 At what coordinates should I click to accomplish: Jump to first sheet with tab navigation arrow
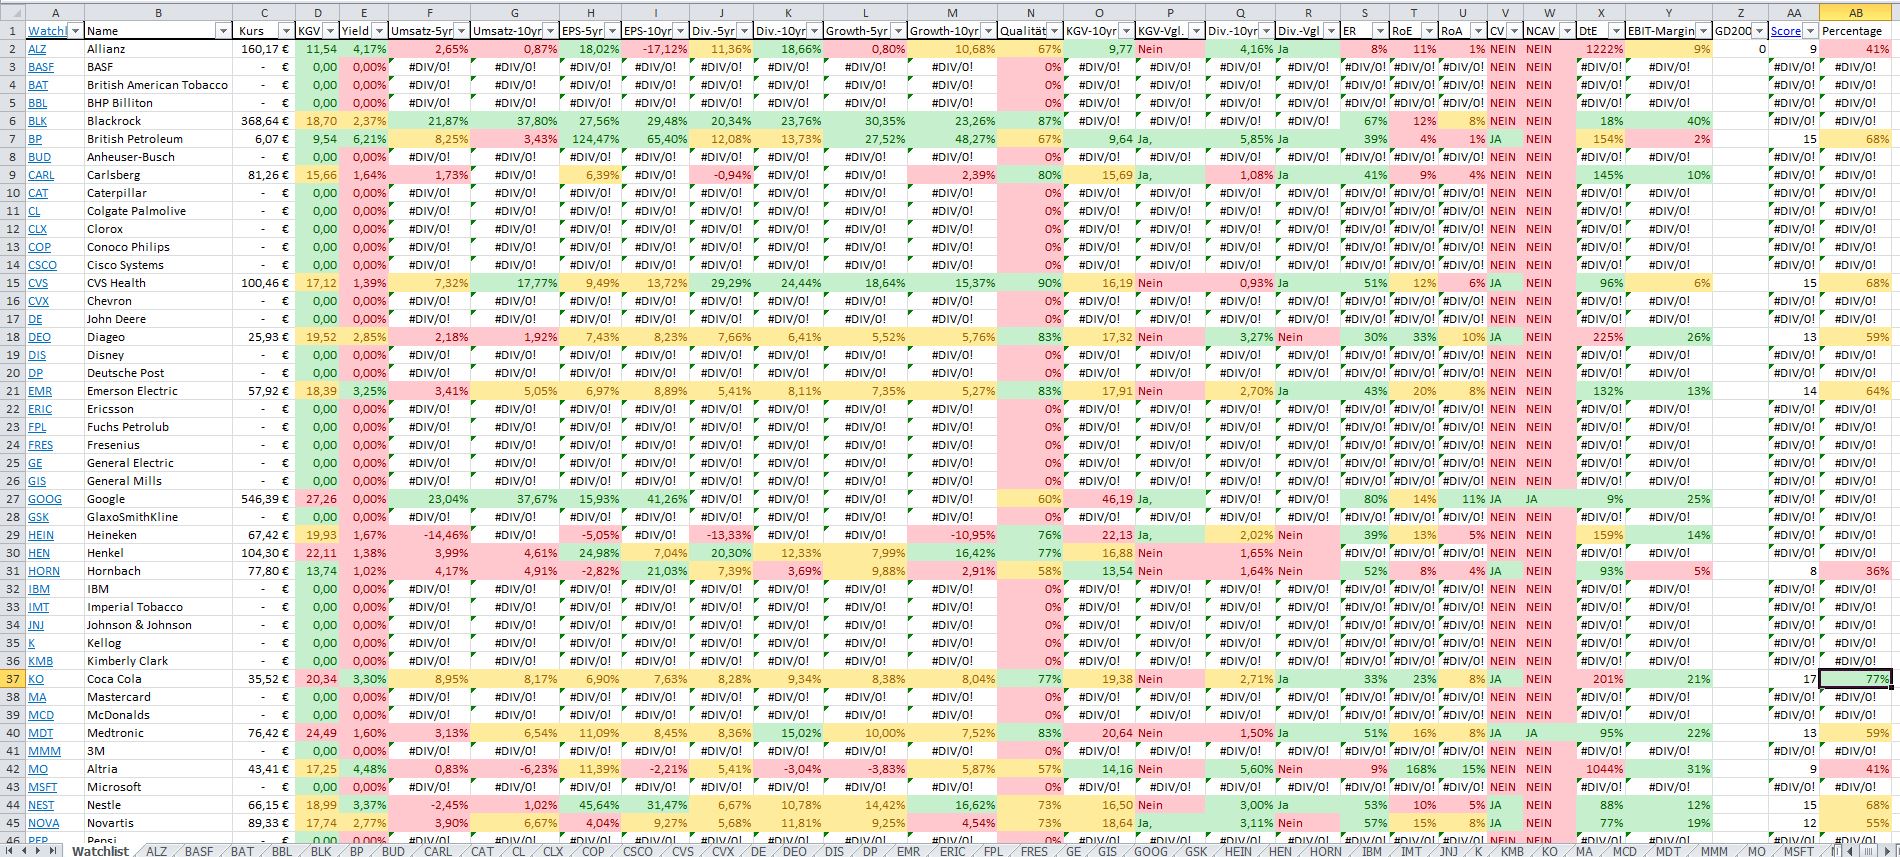pos(9,850)
